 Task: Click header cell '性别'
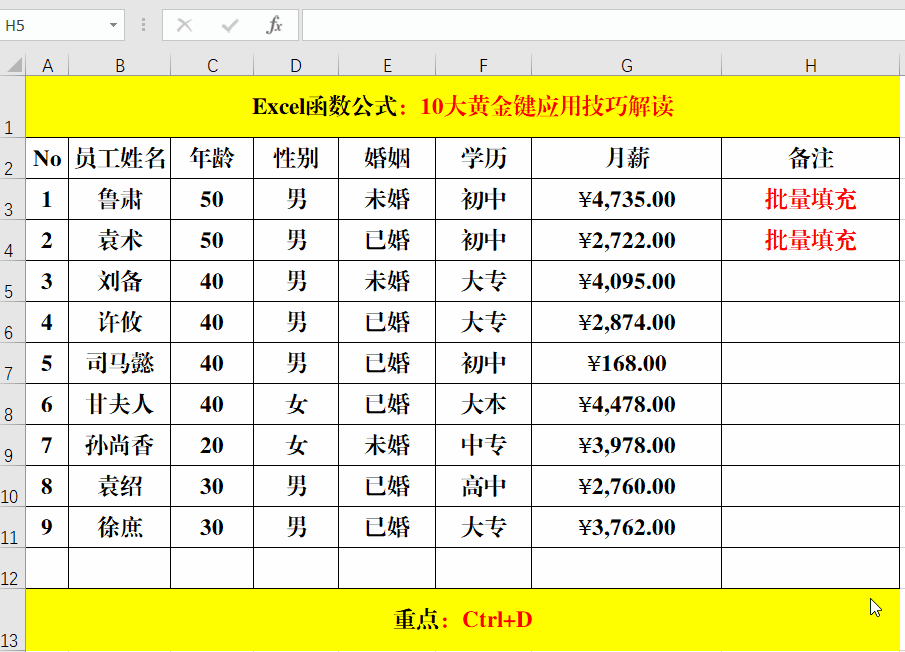pyautogui.click(x=296, y=158)
